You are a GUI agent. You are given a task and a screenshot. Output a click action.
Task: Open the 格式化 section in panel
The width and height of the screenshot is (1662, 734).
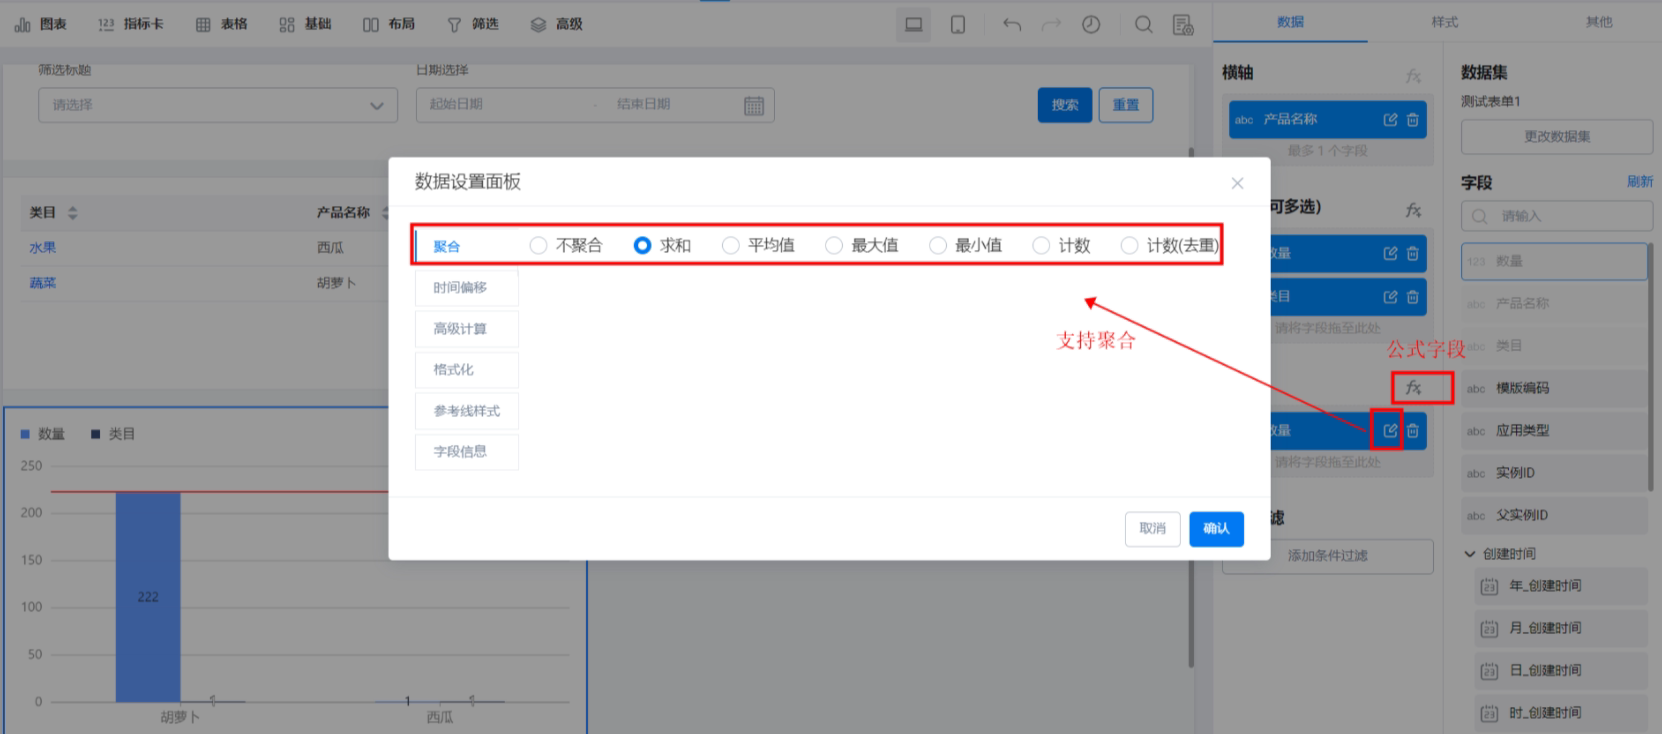click(467, 369)
